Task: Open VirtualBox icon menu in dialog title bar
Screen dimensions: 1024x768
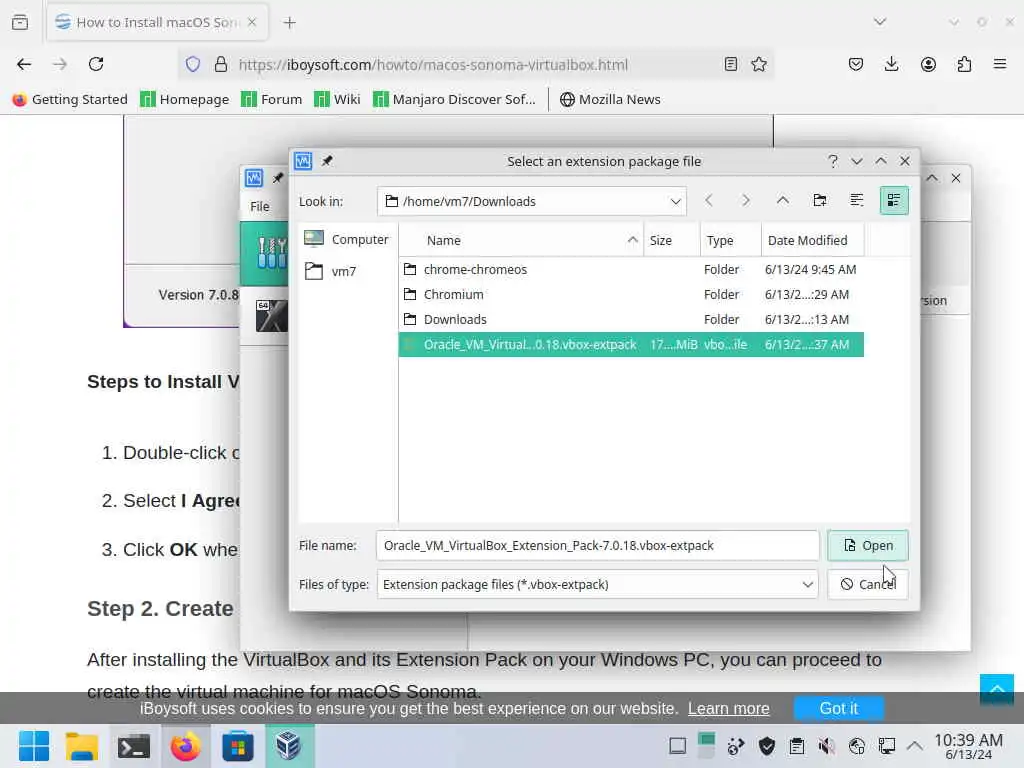Action: [303, 161]
